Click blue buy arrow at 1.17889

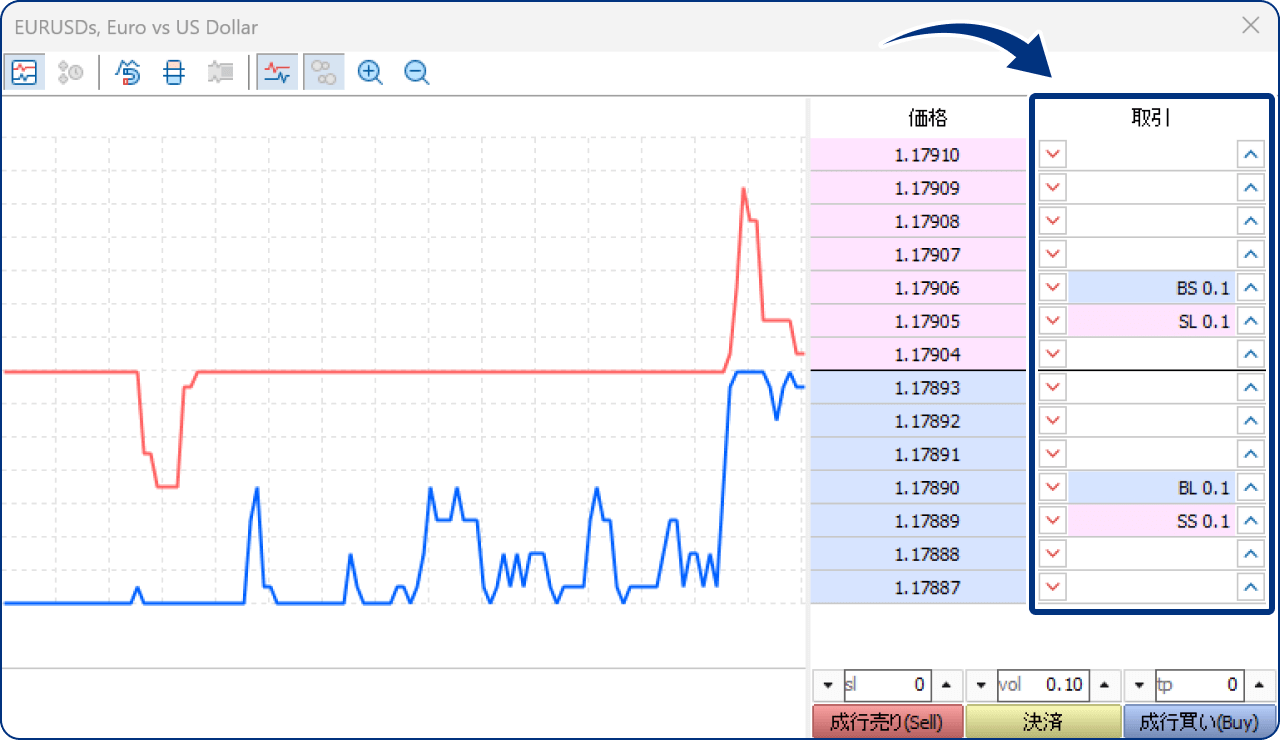[x=1250, y=521]
